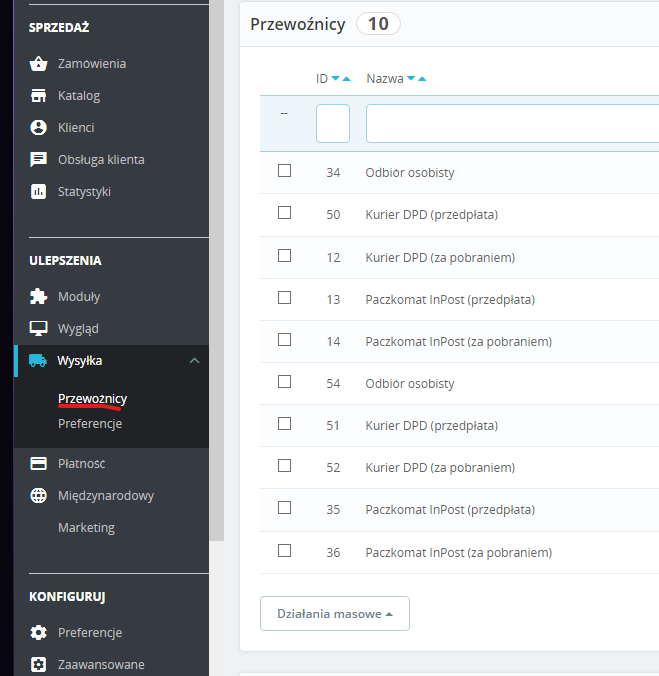The width and height of the screenshot is (659, 676).
Task: Open Przewoźnicy submenu item
Action: pyautogui.click(x=92, y=399)
